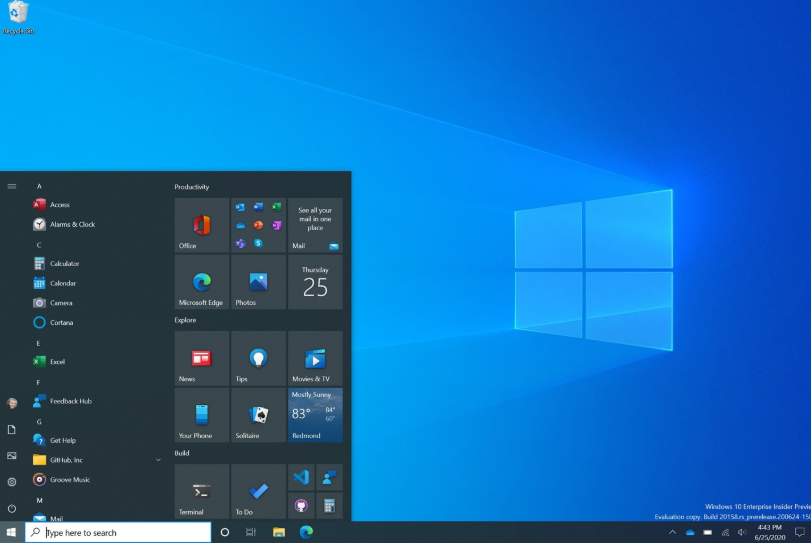Click OneDrive cloud tray icon
Image resolution: width=811 pixels, height=543 pixels.
690,532
